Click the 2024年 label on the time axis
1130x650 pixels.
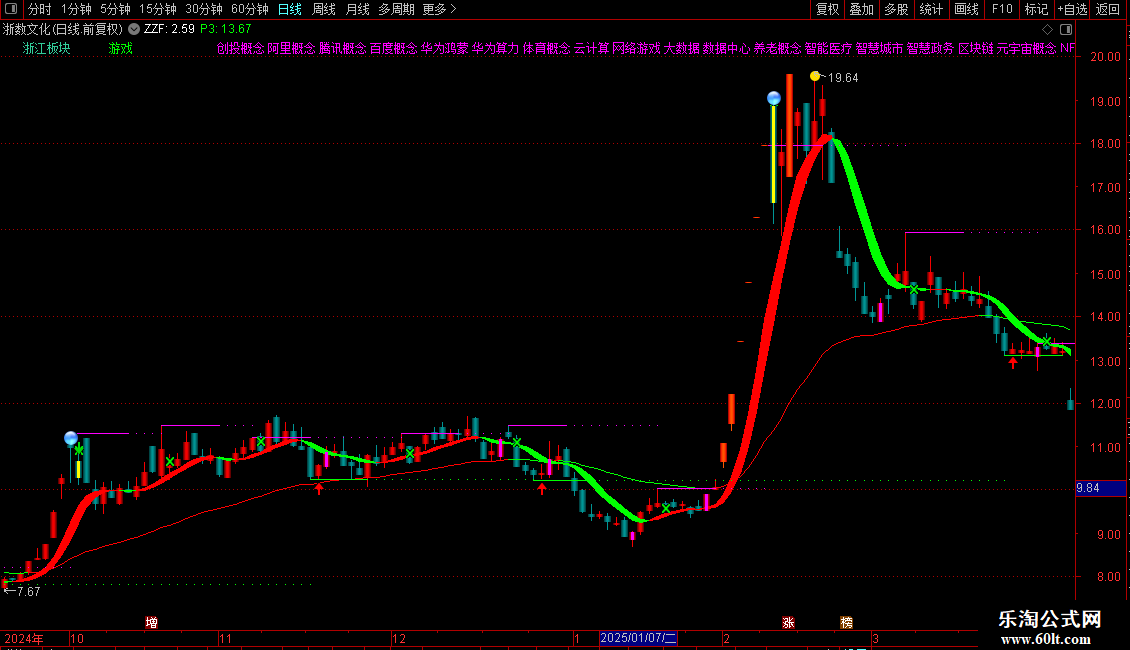[x=24, y=638]
